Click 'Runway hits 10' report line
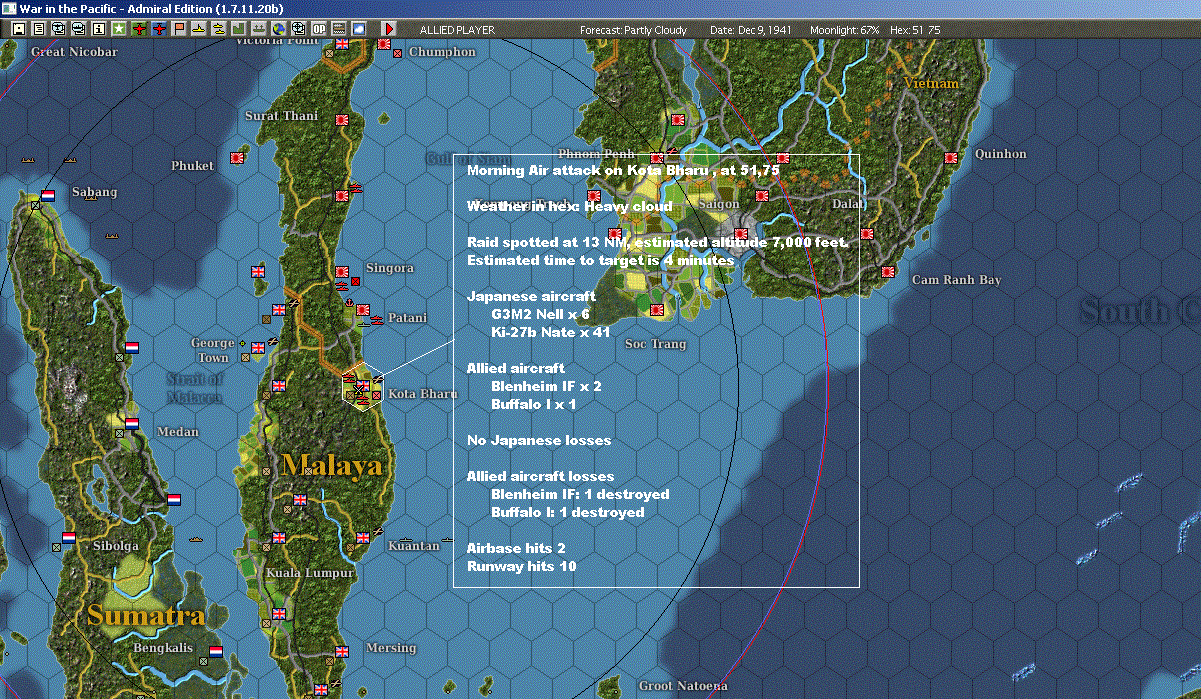Screen dimensions: 1201x699 (521, 566)
